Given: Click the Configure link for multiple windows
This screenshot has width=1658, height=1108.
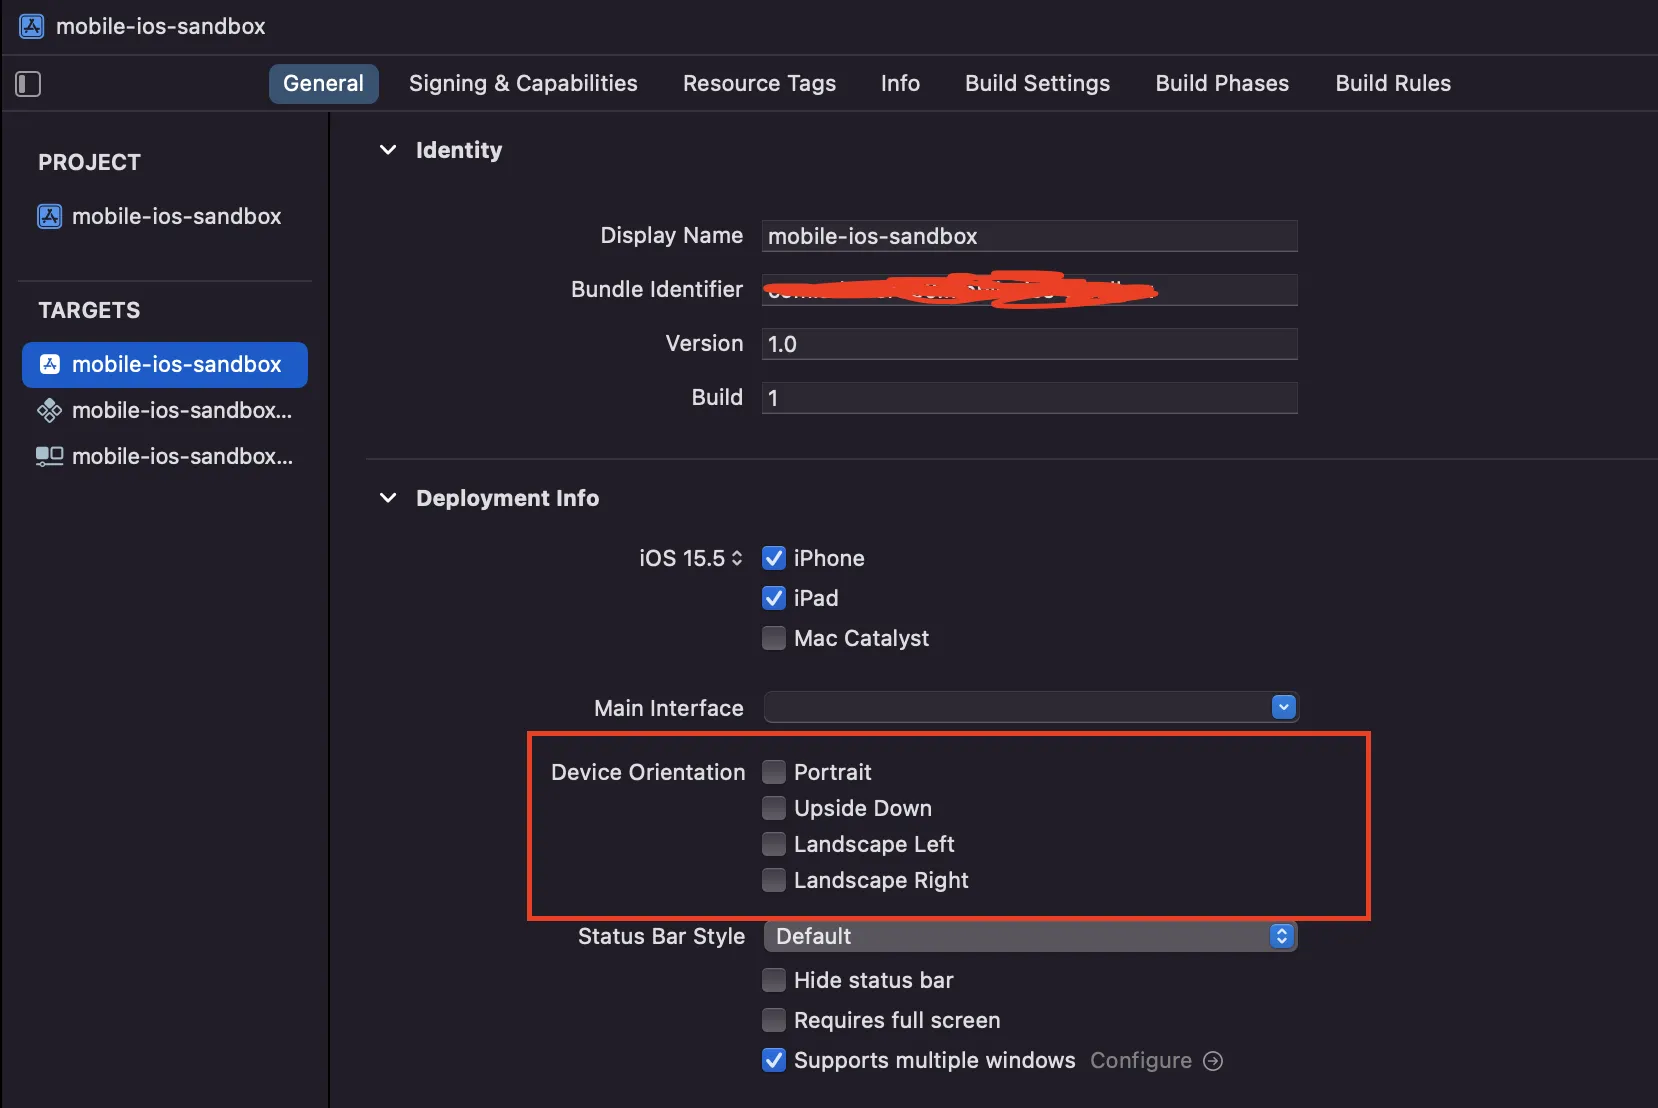Looking at the screenshot, I should point(1141,1061).
